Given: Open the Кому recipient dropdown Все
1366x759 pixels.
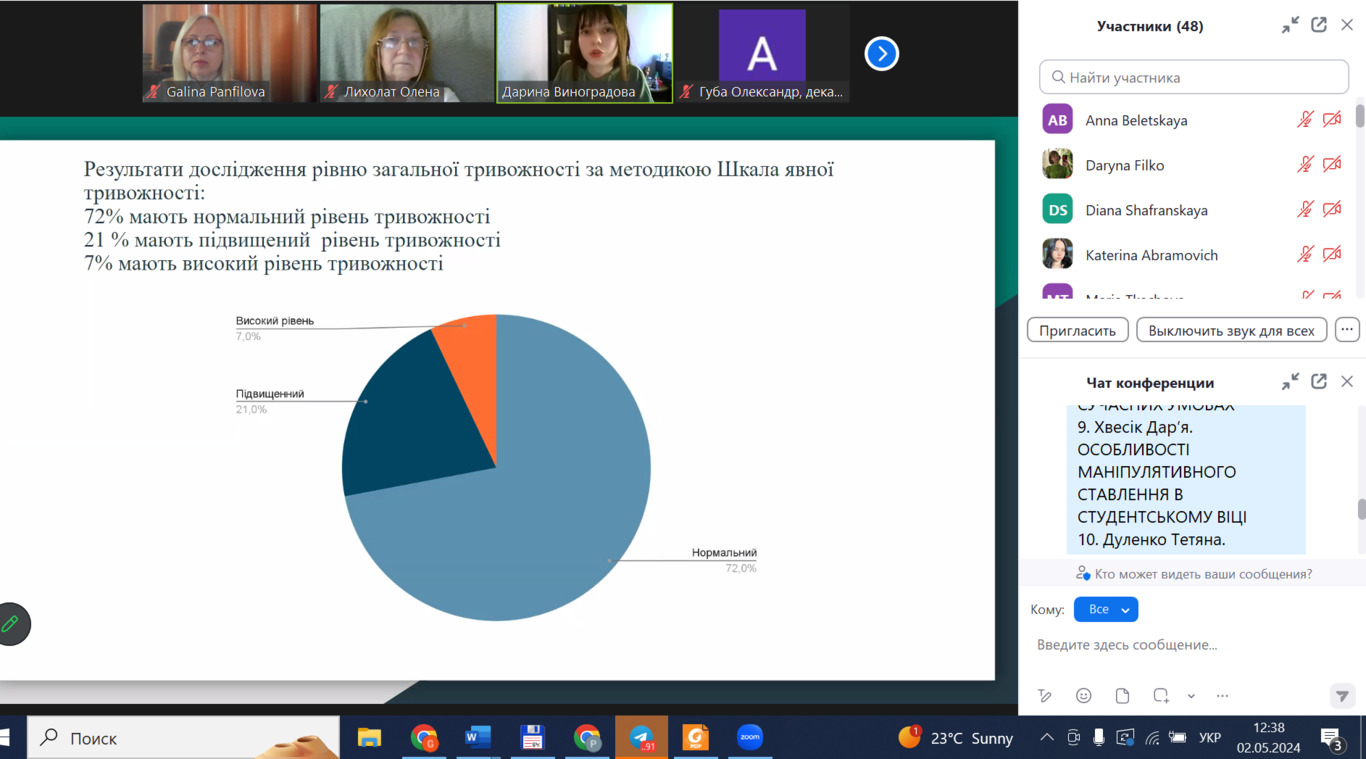Looking at the screenshot, I should (x=1106, y=609).
